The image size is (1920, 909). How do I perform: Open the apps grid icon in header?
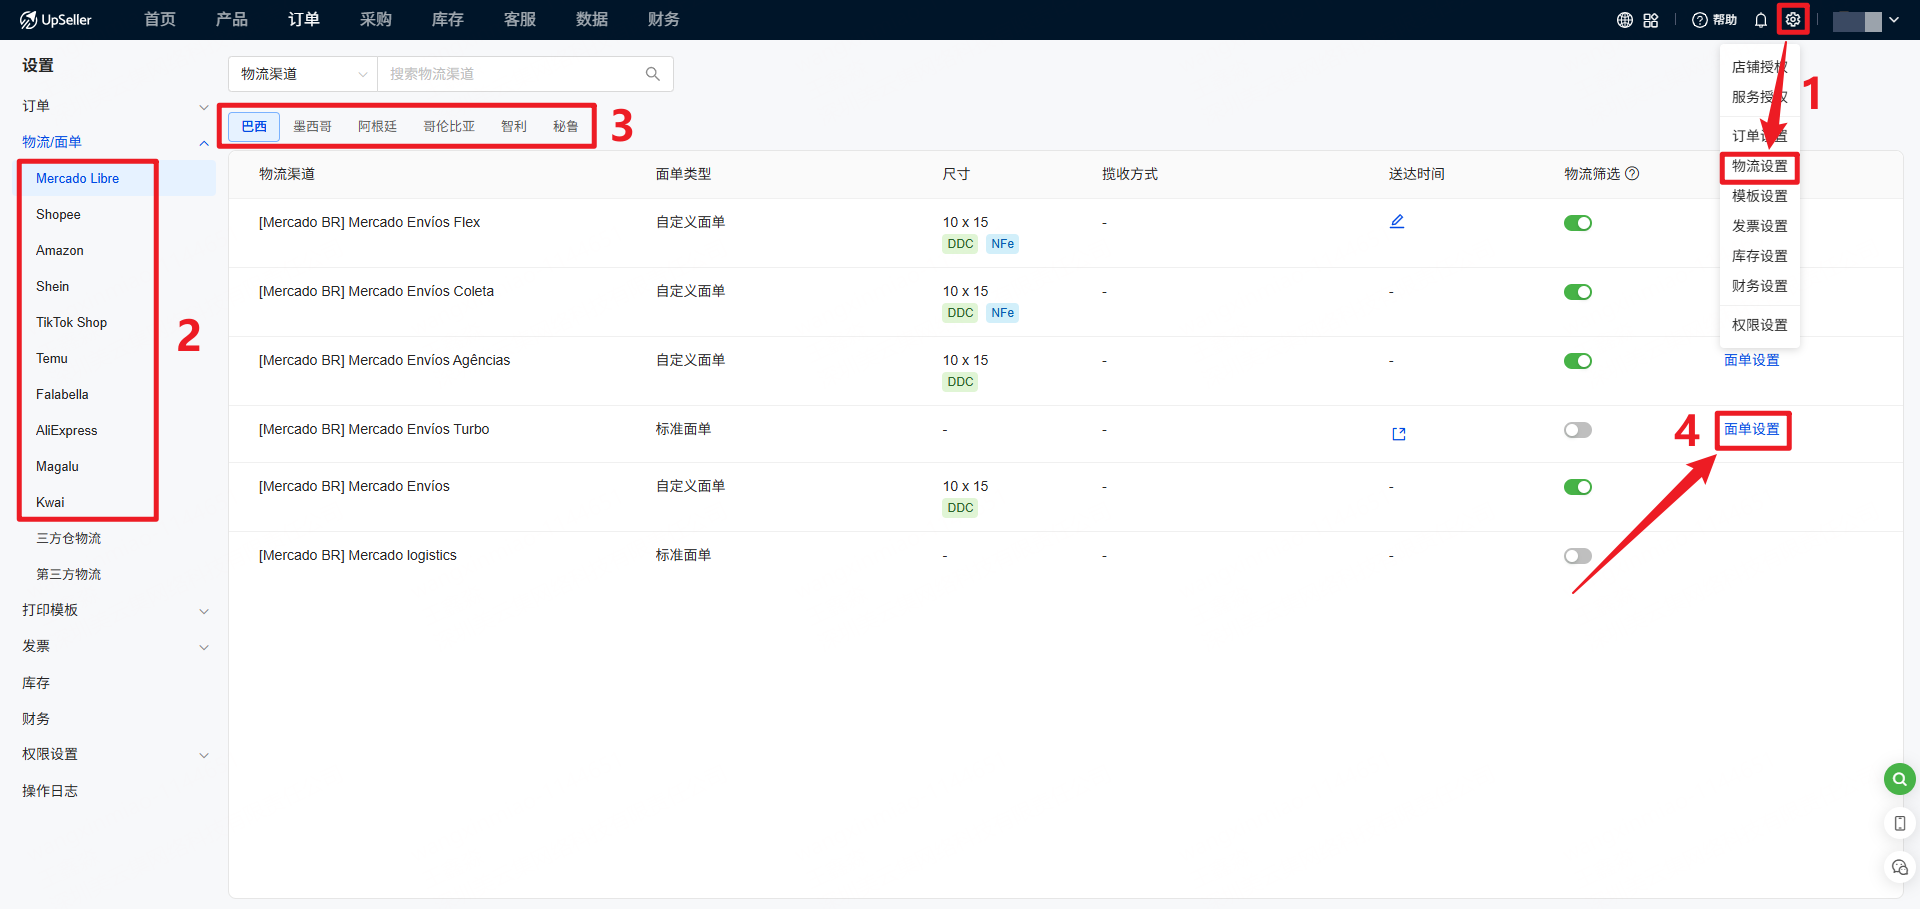1651,20
